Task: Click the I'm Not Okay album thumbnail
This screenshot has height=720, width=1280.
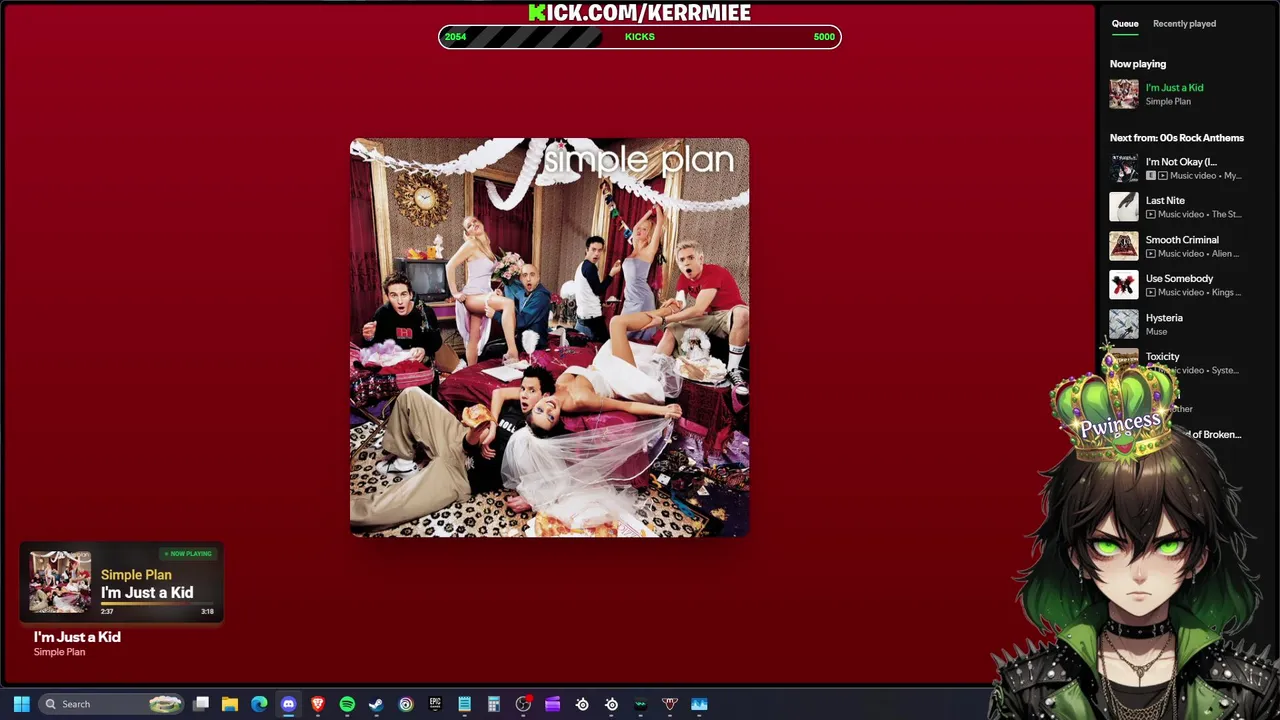Action: coord(1124,168)
